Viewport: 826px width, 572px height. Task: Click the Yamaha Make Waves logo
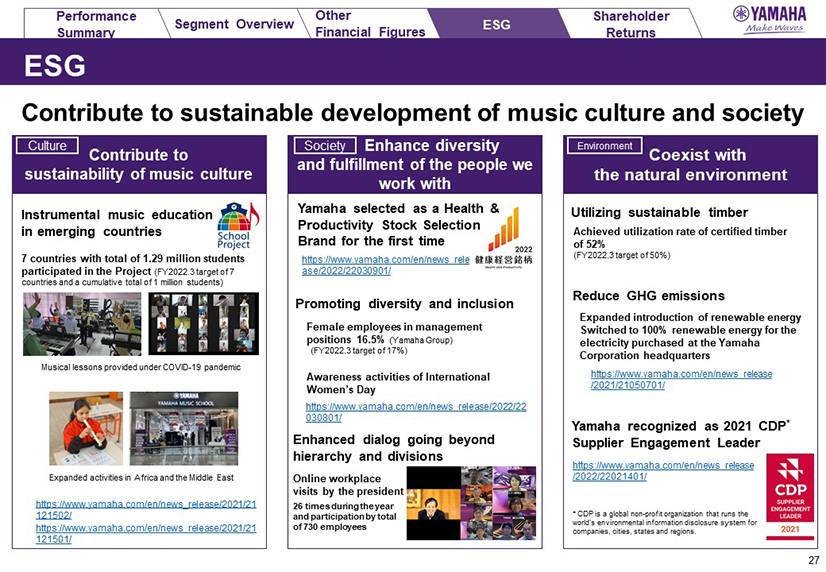[x=768, y=19]
